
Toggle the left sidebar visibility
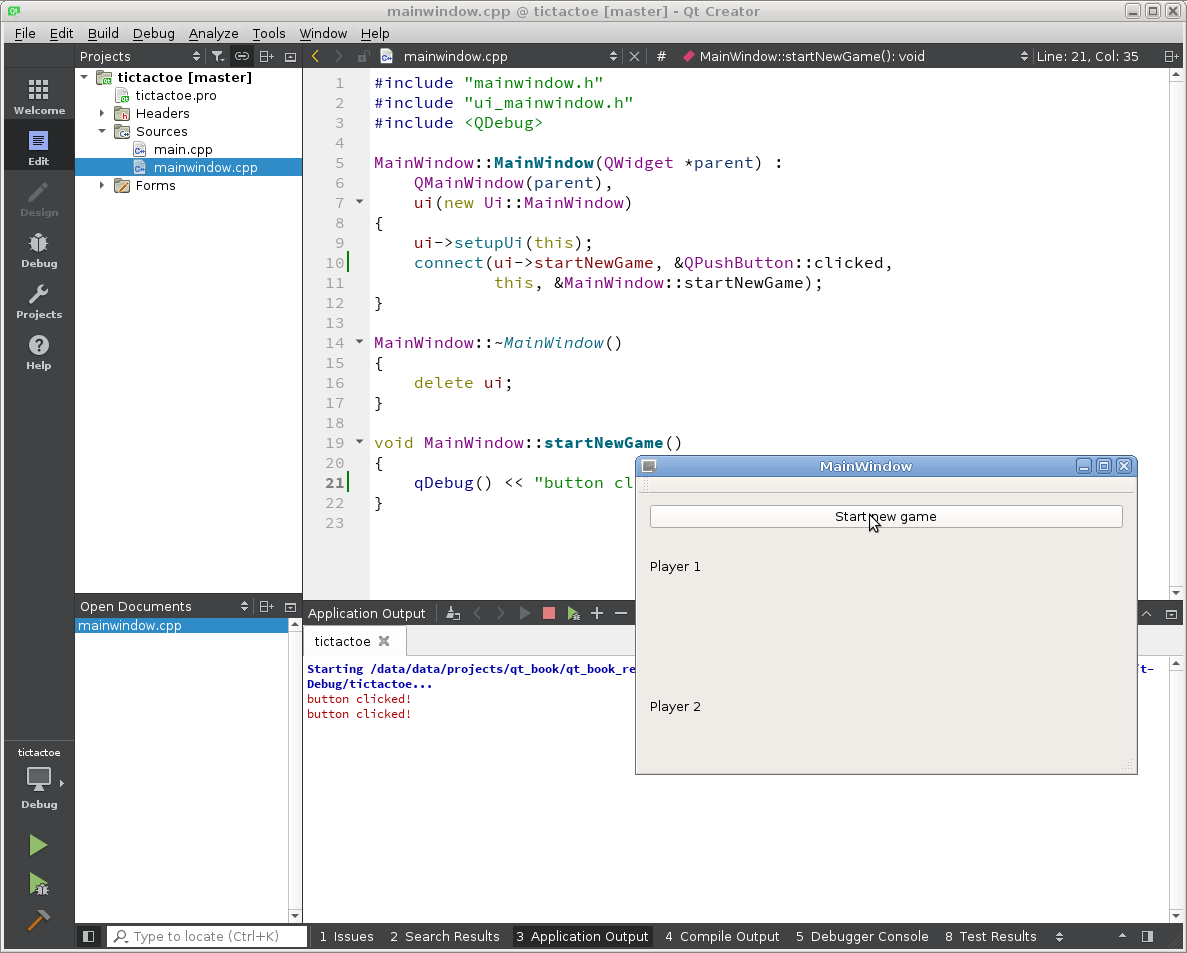click(x=89, y=937)
